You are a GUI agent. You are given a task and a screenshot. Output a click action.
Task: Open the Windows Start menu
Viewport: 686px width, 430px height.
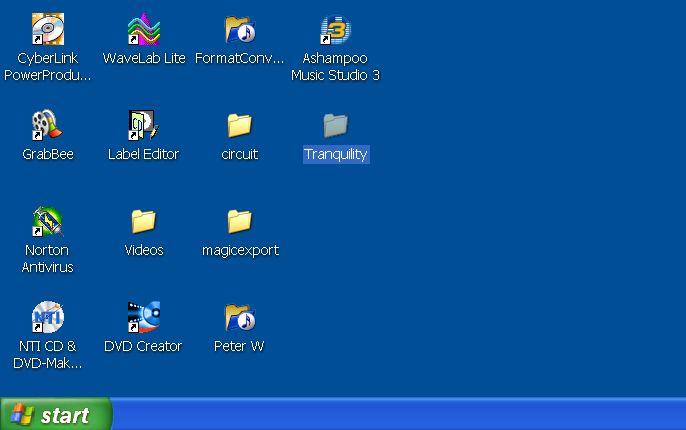(x=56, y=415)
